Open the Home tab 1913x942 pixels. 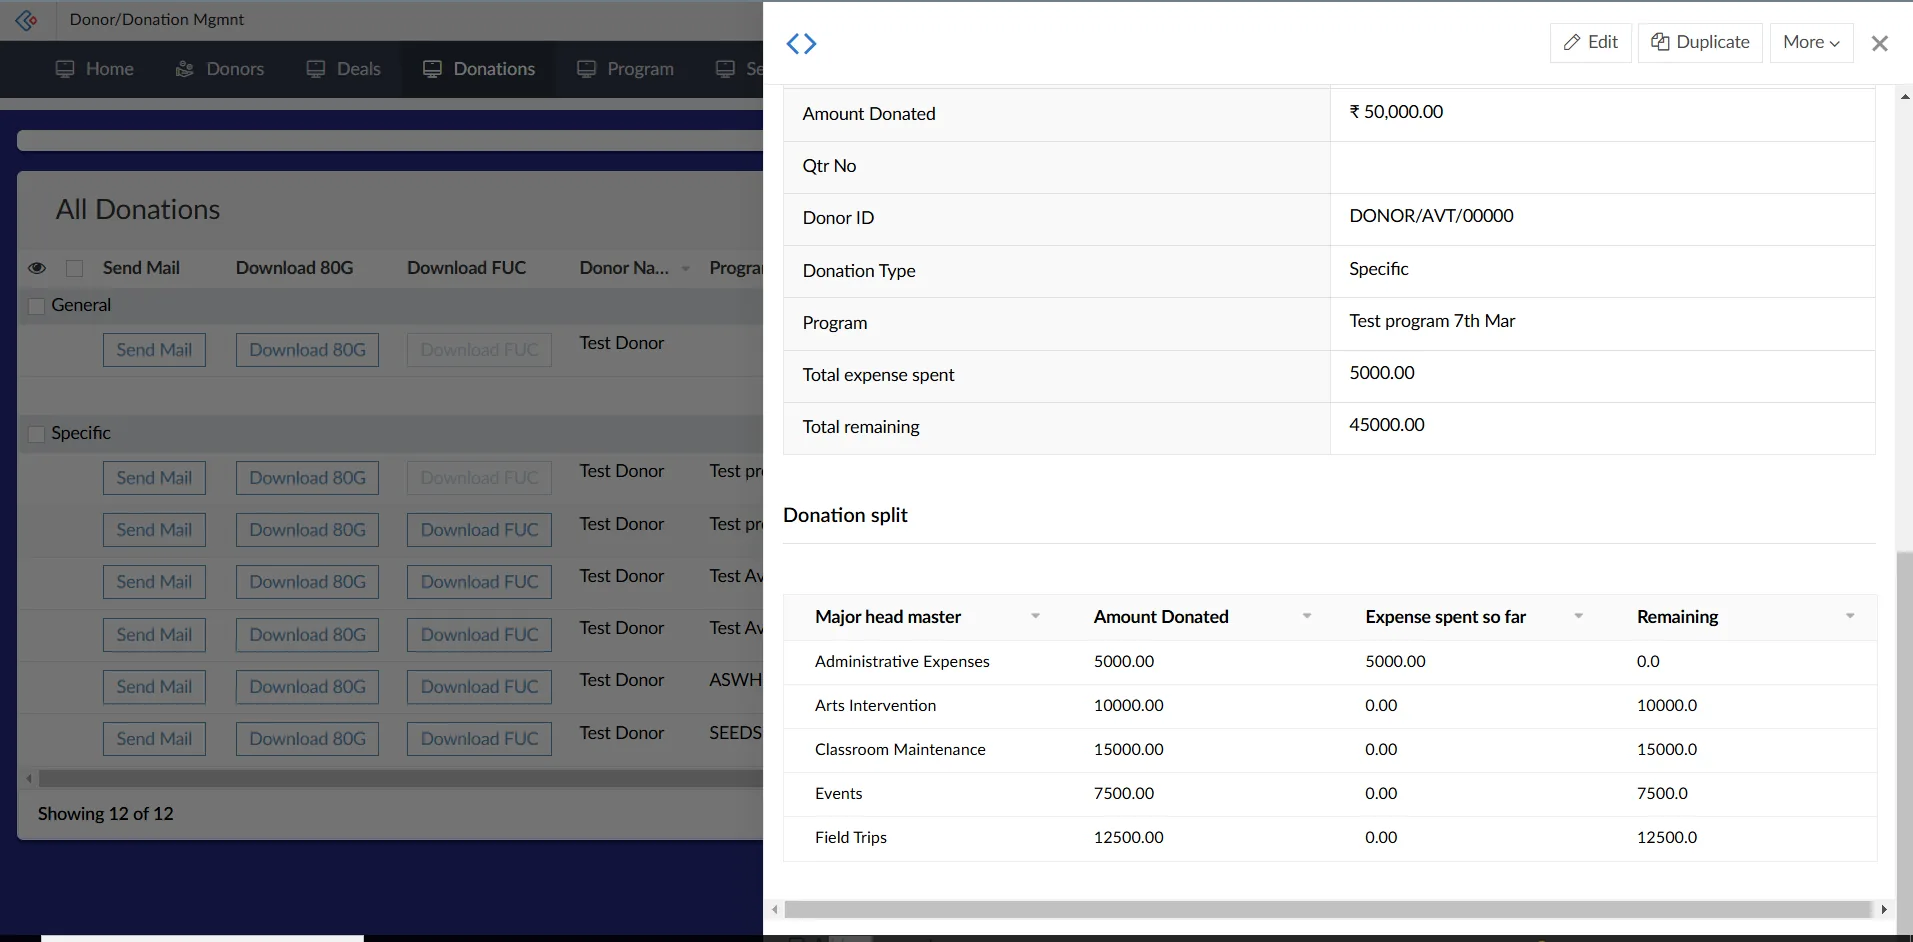[95, 69]
